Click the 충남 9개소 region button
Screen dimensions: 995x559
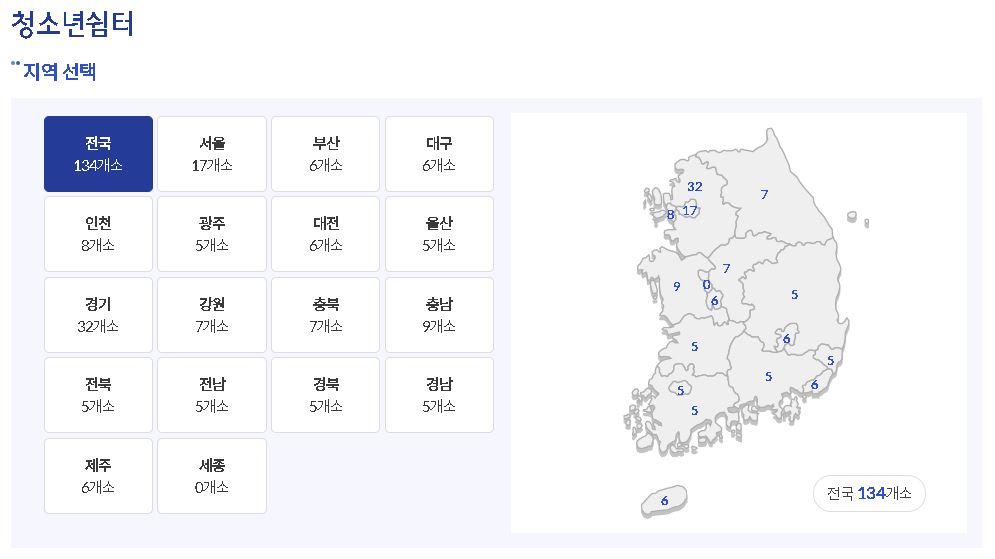click(x=439, y=315)
